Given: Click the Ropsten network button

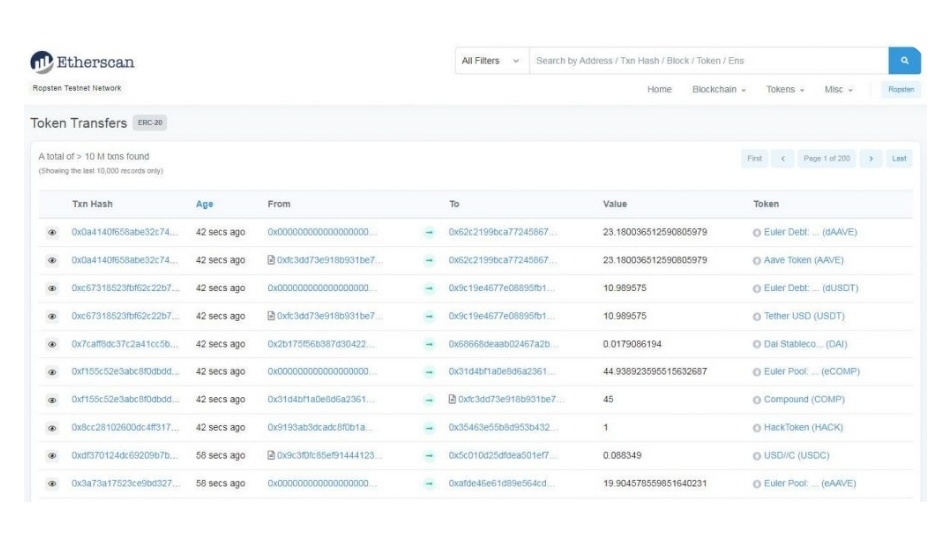Looking at the screenshot, I should 901,89.
